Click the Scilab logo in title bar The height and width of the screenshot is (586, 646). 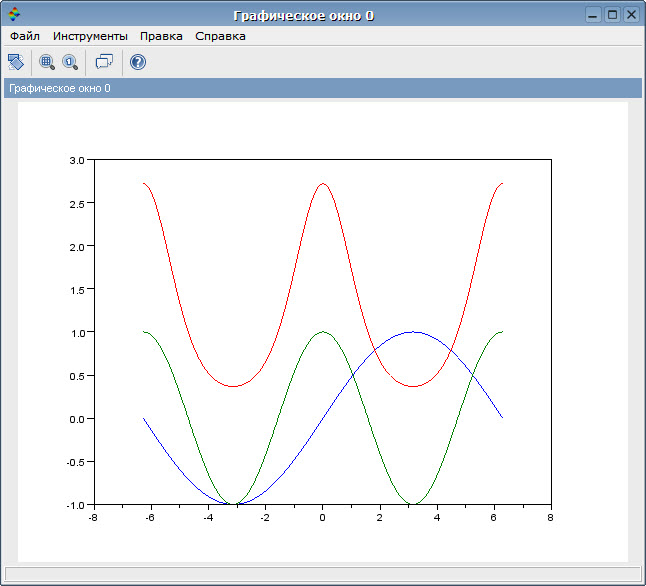click(x=14, y=14)
